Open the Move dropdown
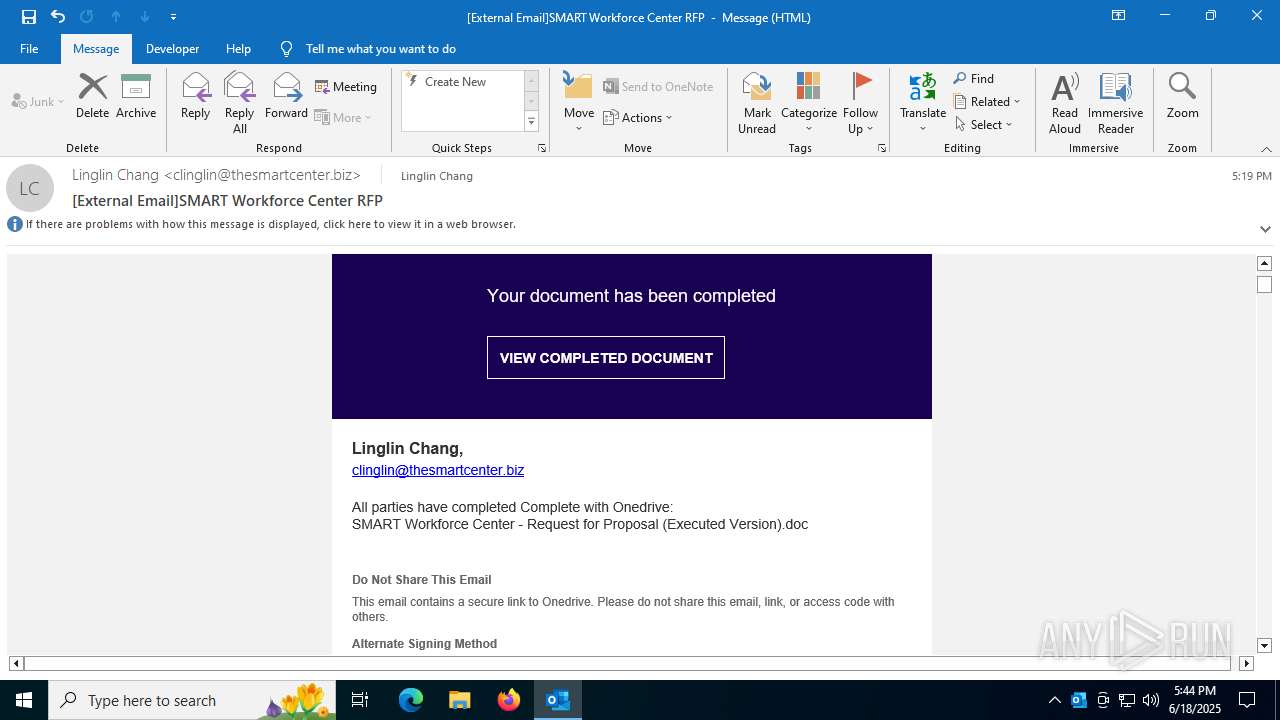Screen dimensions: 1280x720 click(x=579, y=103)
